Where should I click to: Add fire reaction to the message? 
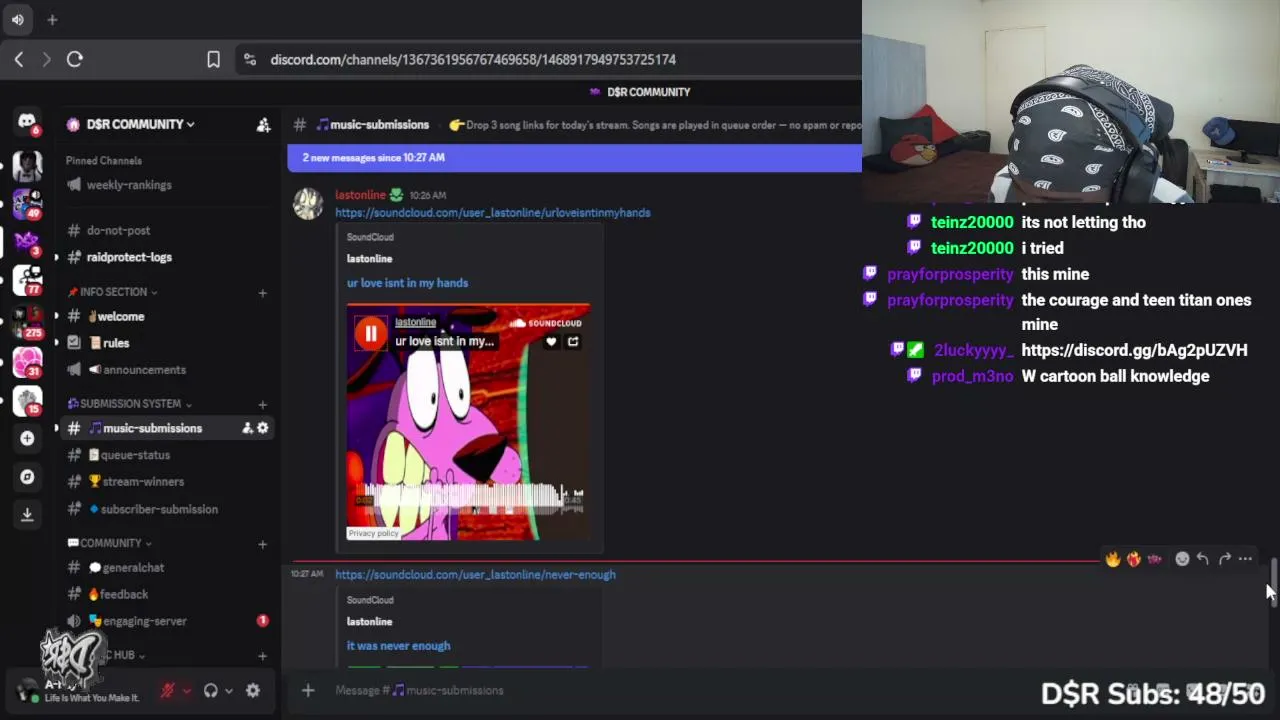click(x=1112, y=559)
